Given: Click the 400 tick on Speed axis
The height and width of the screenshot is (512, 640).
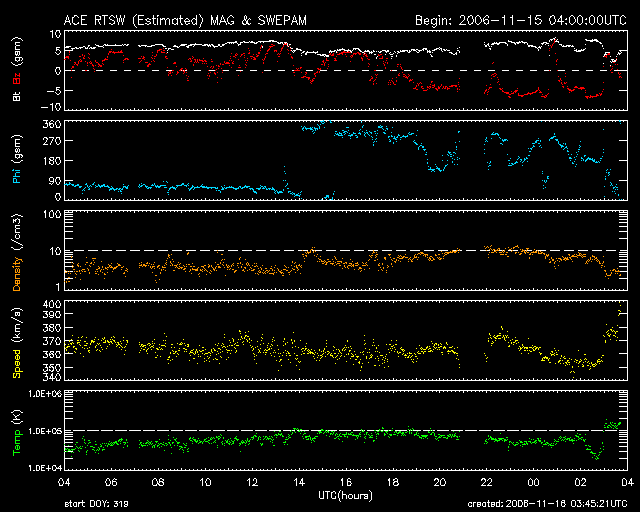Looking at the screenshot, I should pos(44,305).
